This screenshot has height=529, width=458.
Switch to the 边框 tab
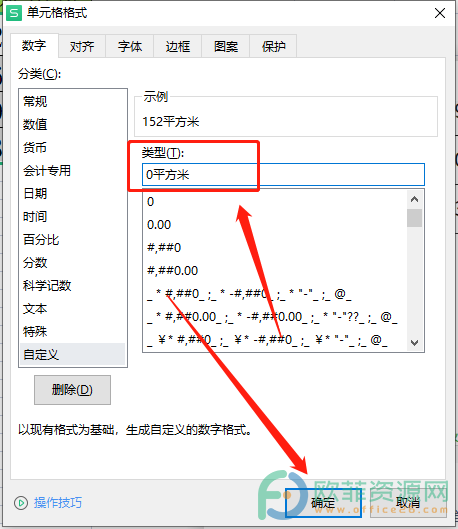(178, 46)
